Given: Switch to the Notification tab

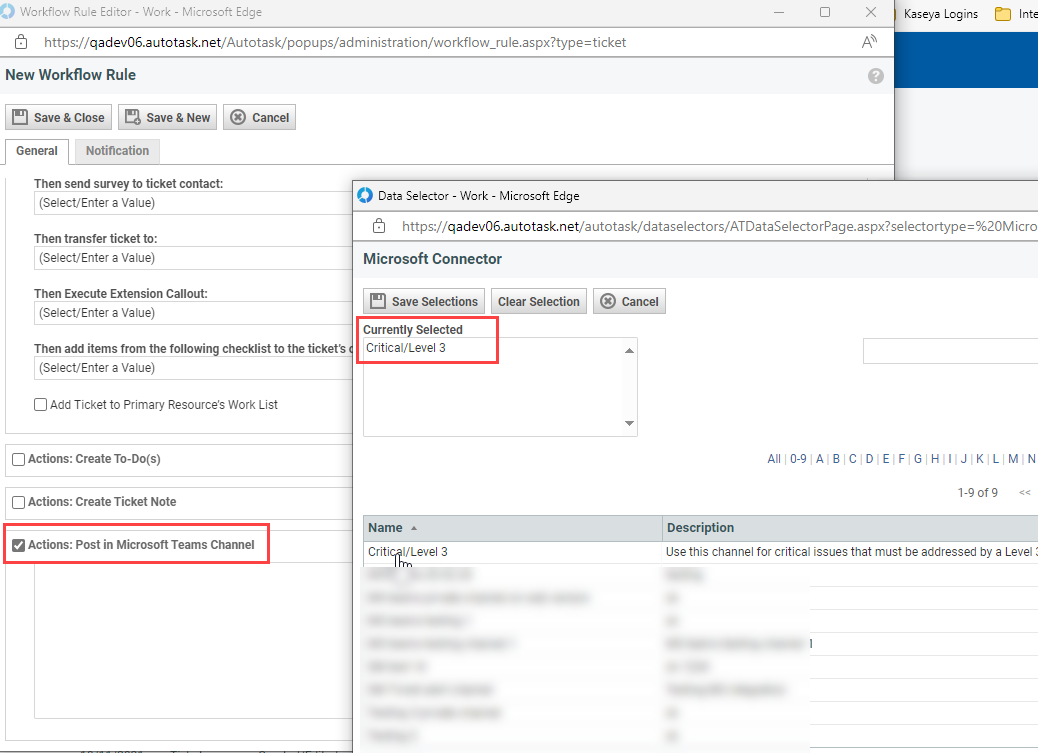Looking at the screenshot, I should click(x=117, y=151).
